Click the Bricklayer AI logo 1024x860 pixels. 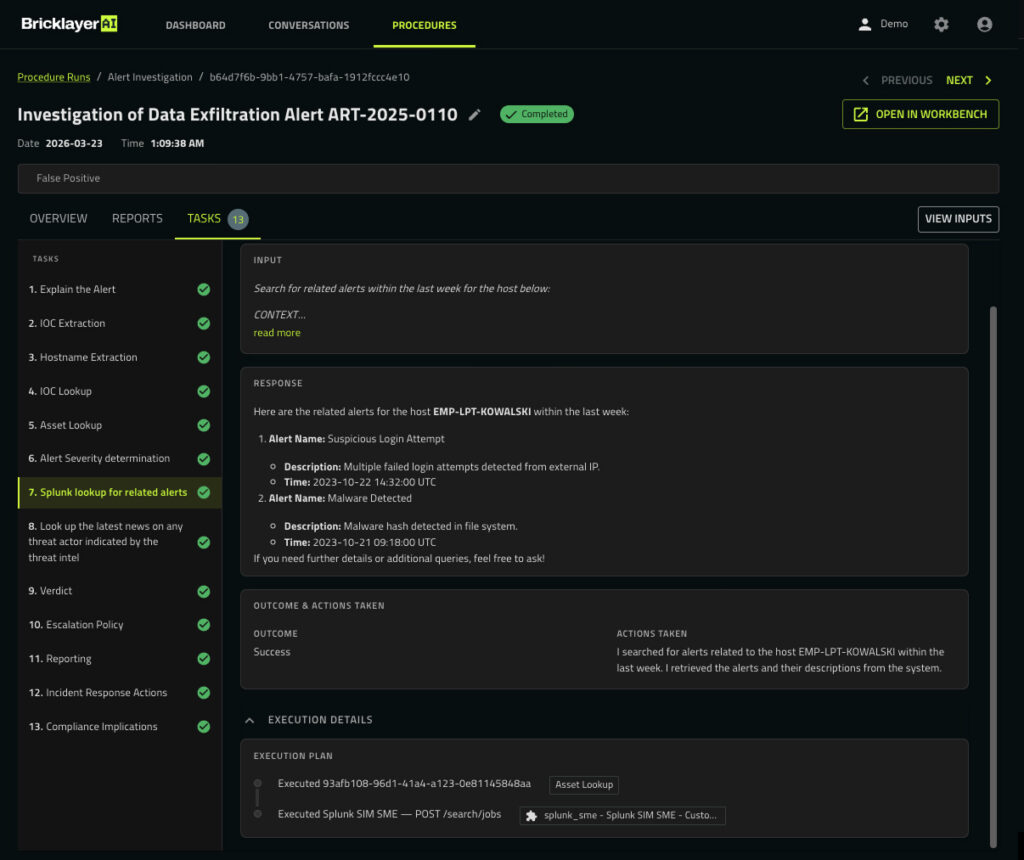69,24
